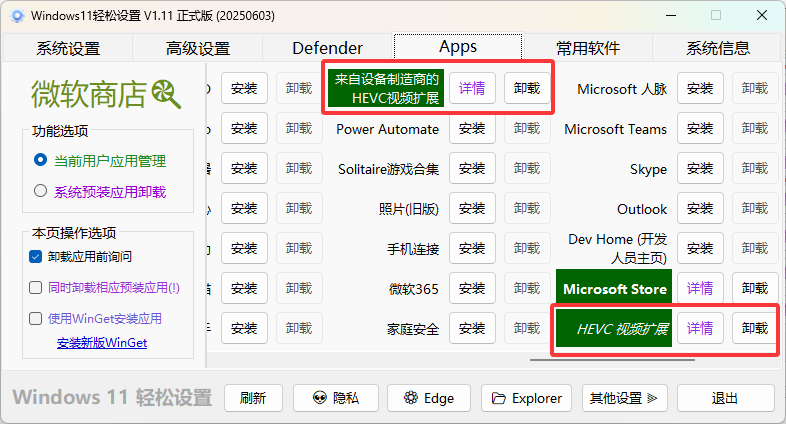Click the Skype label
The height and width of the screenshot is (424, 786).
648,169
